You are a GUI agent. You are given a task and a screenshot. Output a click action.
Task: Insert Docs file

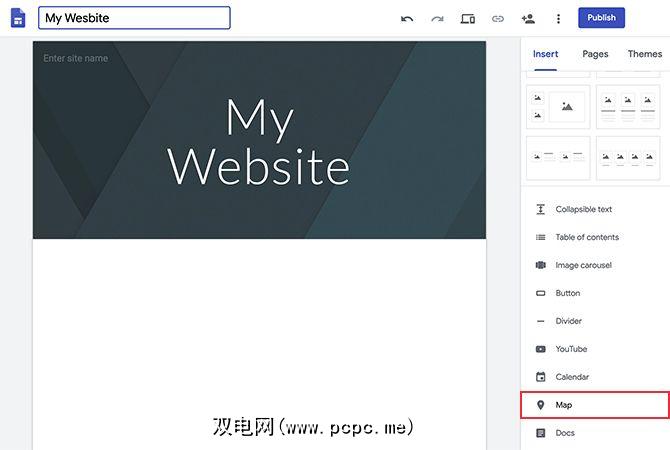pyautogui.click(x=595, y=433)
